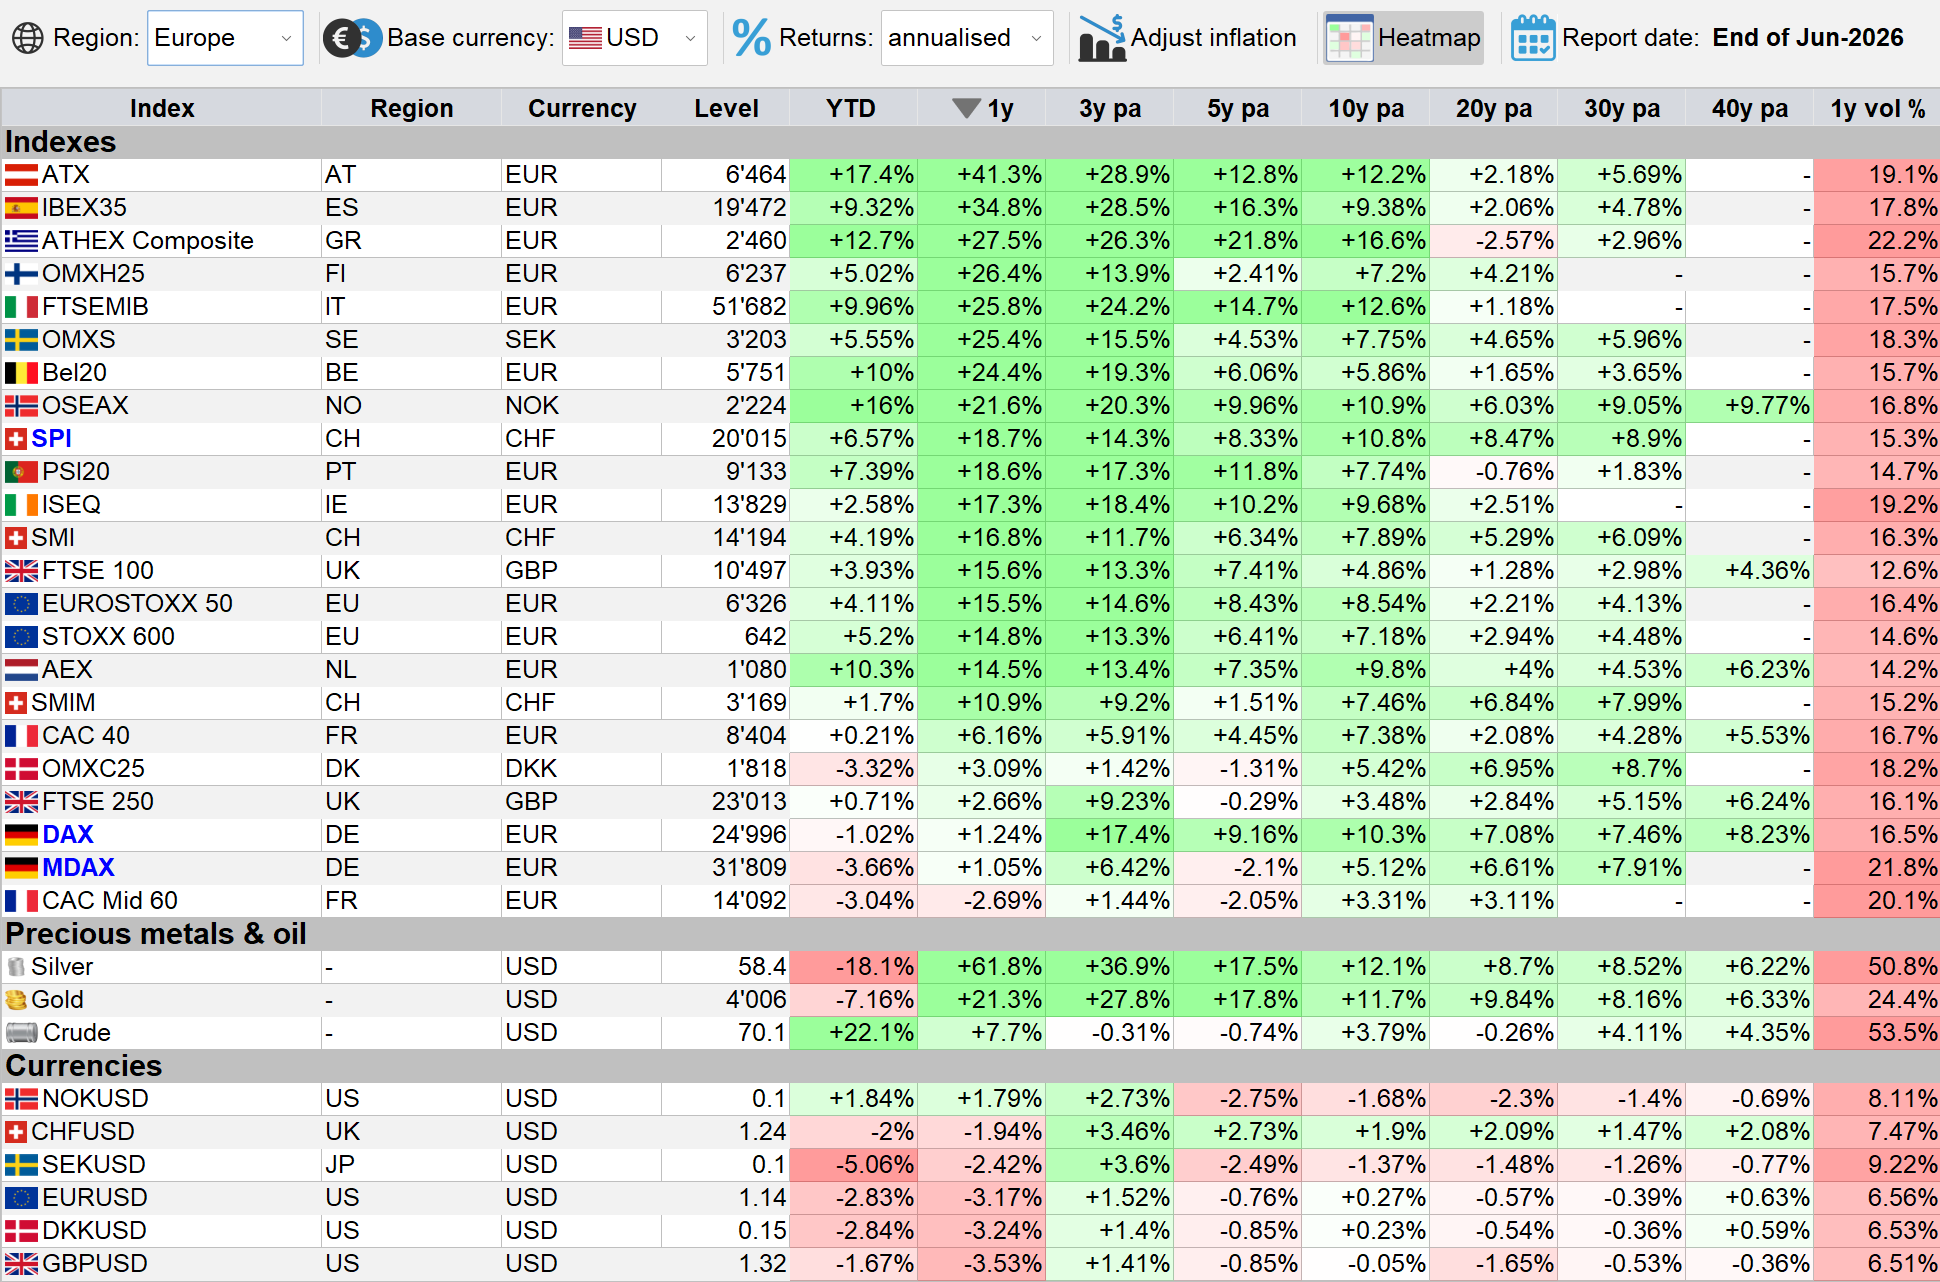Toggle Adjust inflation option

click(1187, 38)
